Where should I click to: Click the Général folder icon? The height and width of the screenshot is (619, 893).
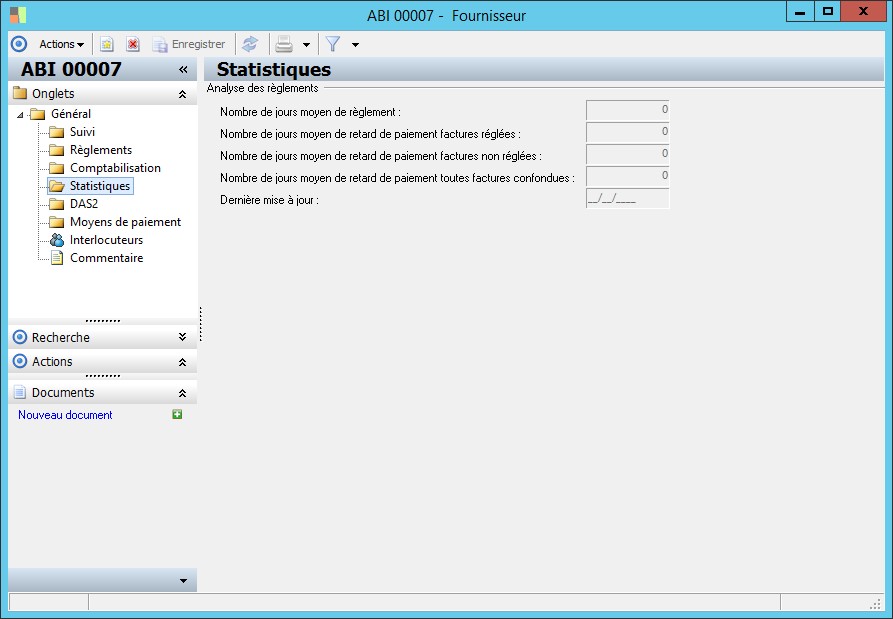(38, 114)
